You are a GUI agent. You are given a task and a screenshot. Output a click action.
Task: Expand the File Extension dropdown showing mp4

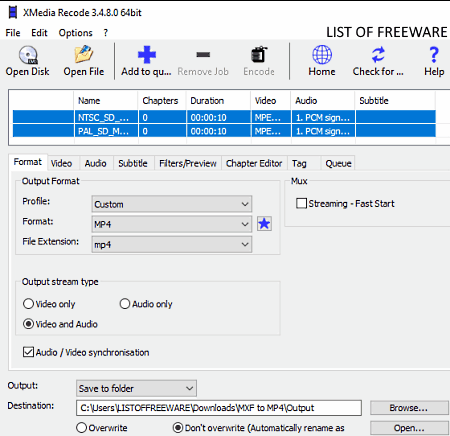172,244
